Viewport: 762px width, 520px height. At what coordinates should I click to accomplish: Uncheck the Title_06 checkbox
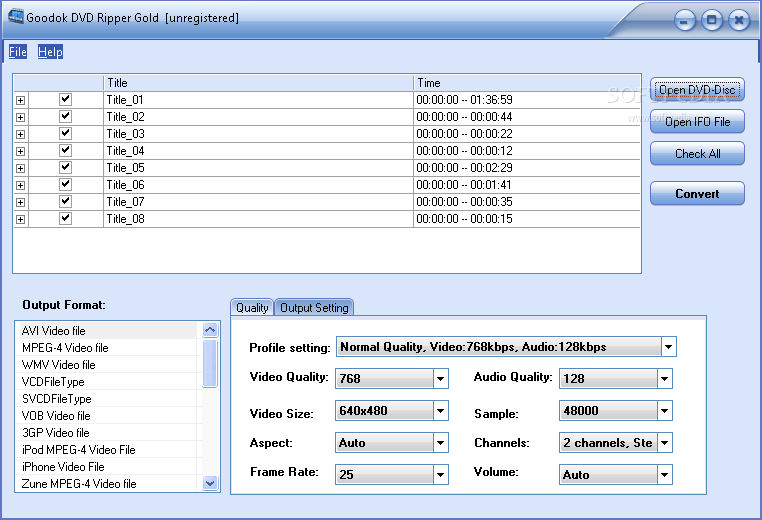tap(65, 185)
